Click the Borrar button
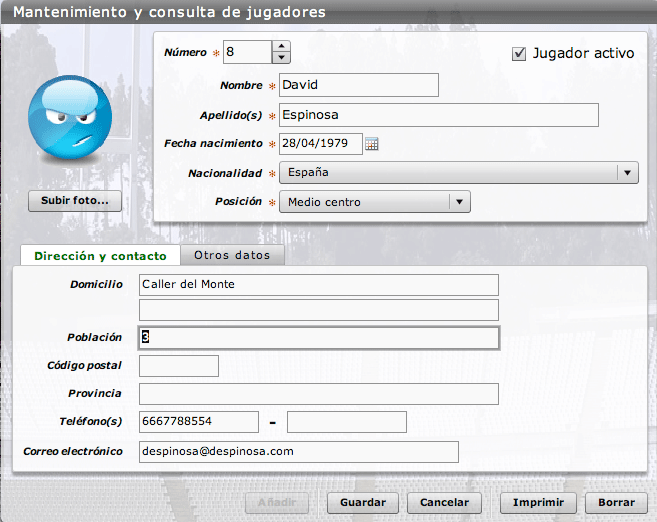Screen dimensions: 657x522 pos(616,503)
